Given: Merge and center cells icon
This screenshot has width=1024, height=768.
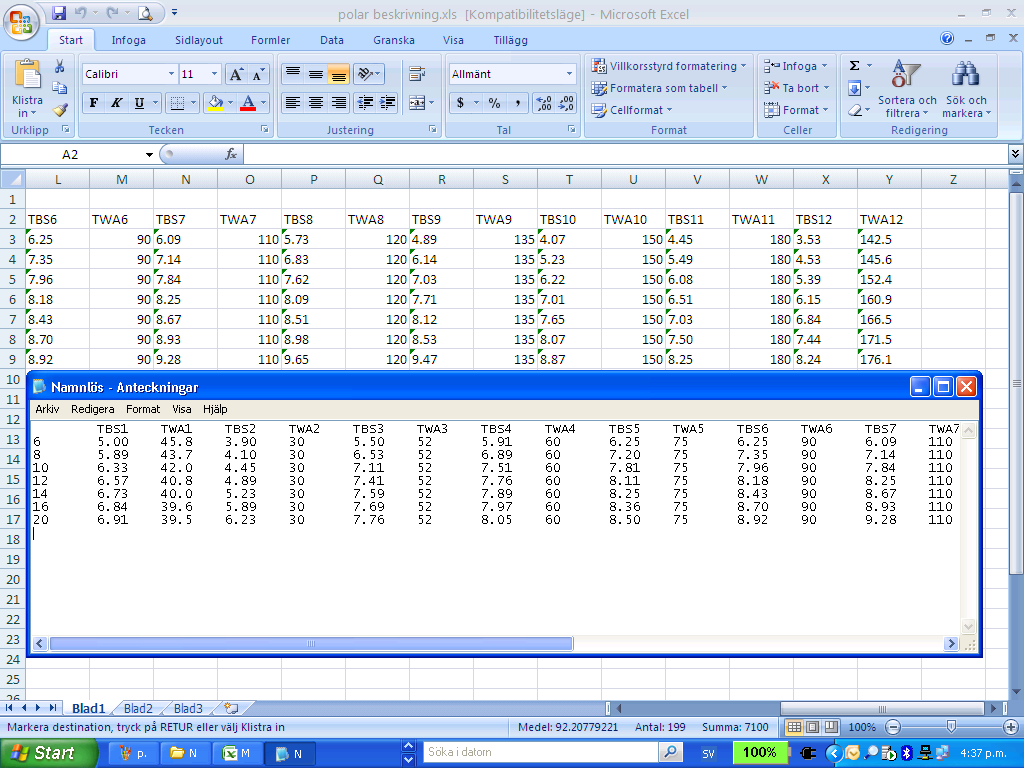Looking at the screenshot, I should (x=417, y=103).
